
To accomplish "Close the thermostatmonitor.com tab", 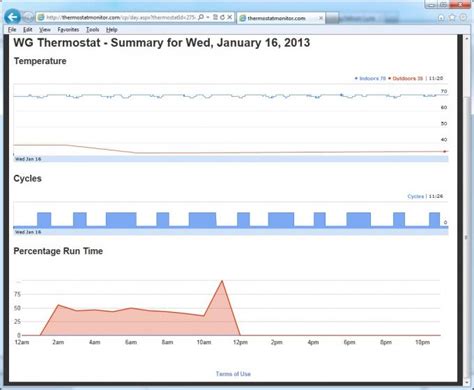I will [321, 18].
